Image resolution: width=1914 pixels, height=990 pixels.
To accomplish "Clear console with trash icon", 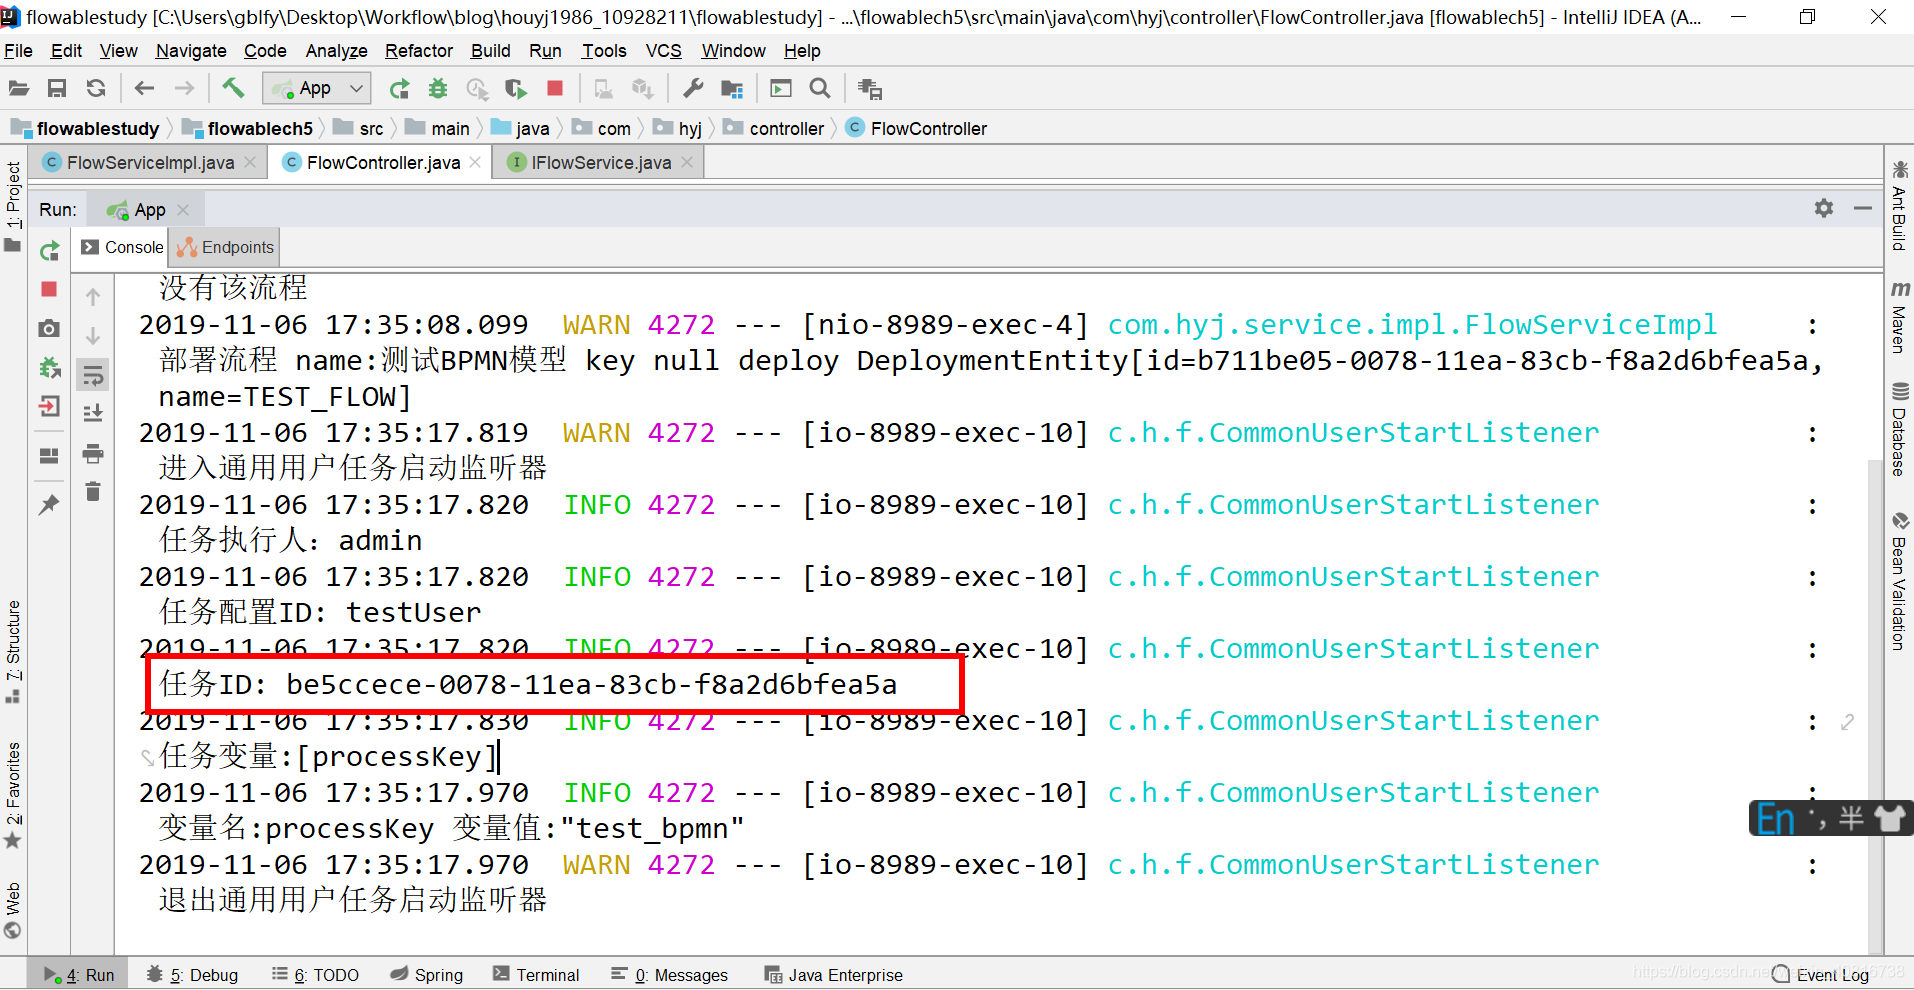I will [x=93, y=491].
